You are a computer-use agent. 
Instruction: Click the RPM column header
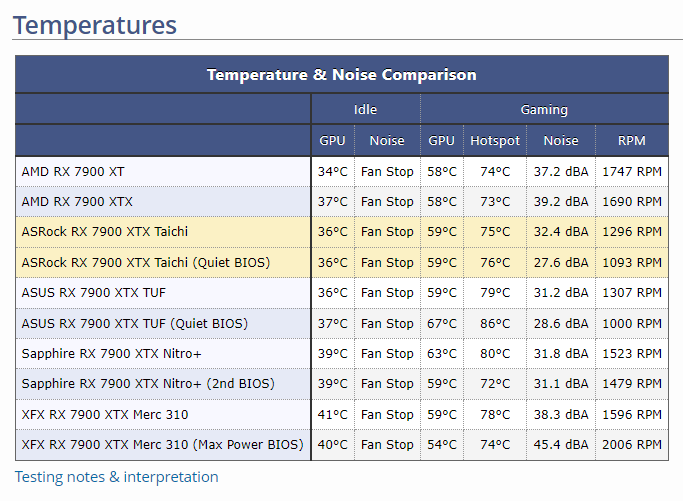pos(631,141)
